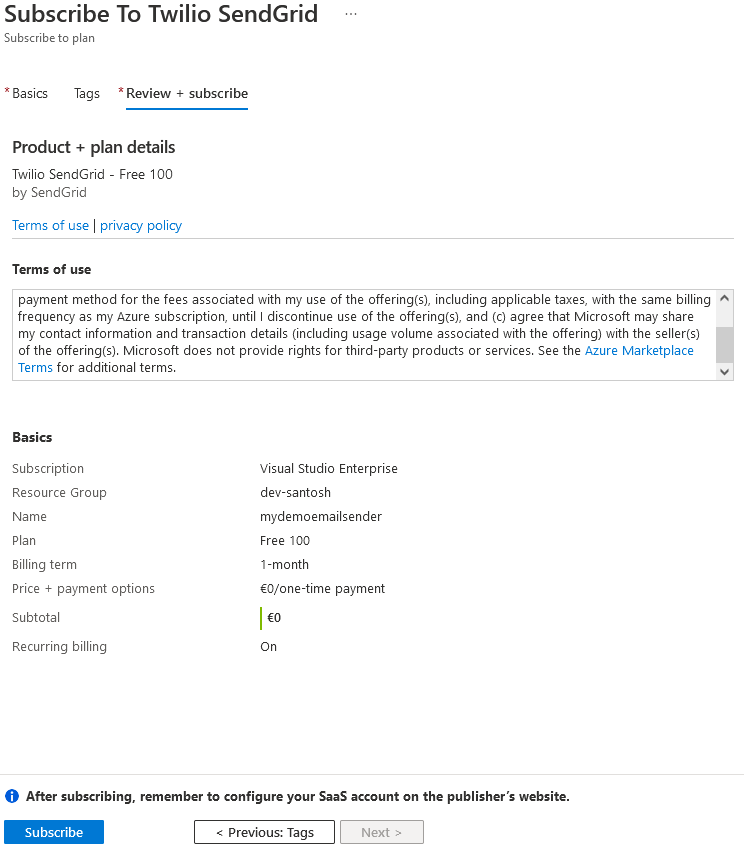The width and height of the screenshot is (744, 852).
Task: Click the Recurring billing On value
Action: point(268,646)
